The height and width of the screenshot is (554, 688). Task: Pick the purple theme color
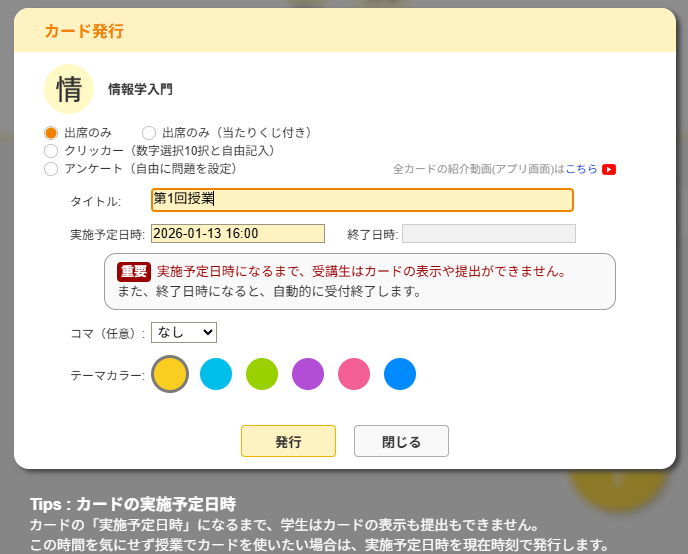[308, 374]
